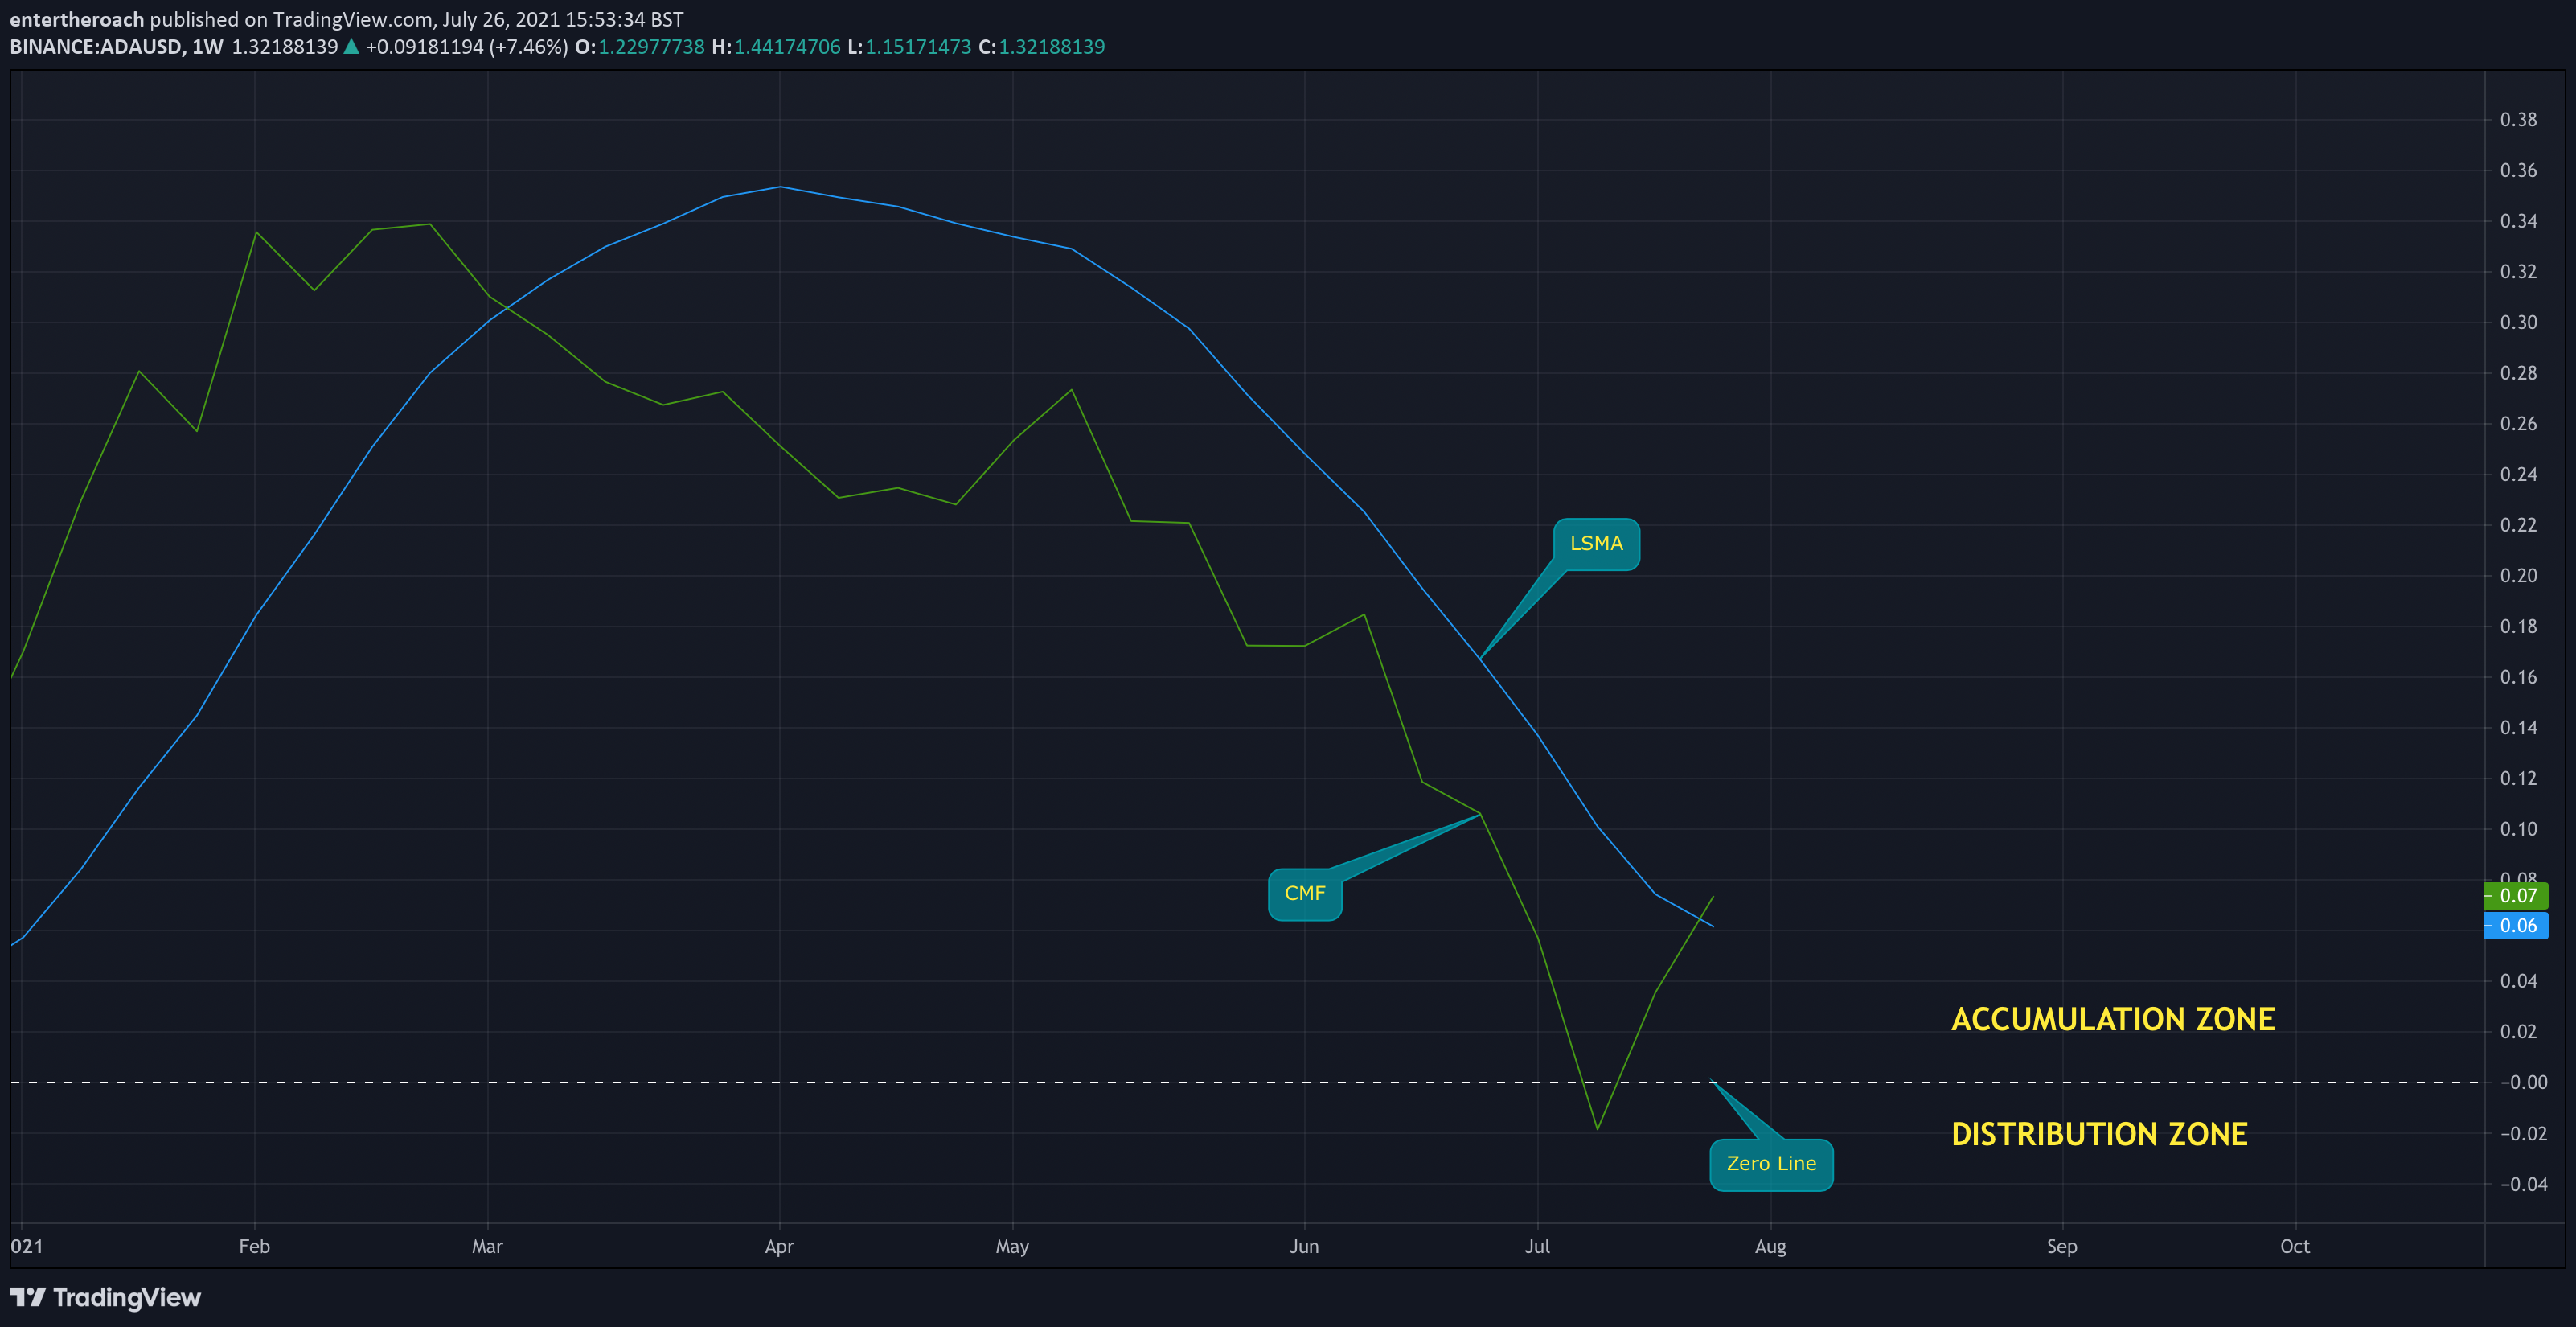Click the Zero Line callout label
Image resolution: width=2576 pixels, height=1327 pixels.
[x=1771, y=1164]
